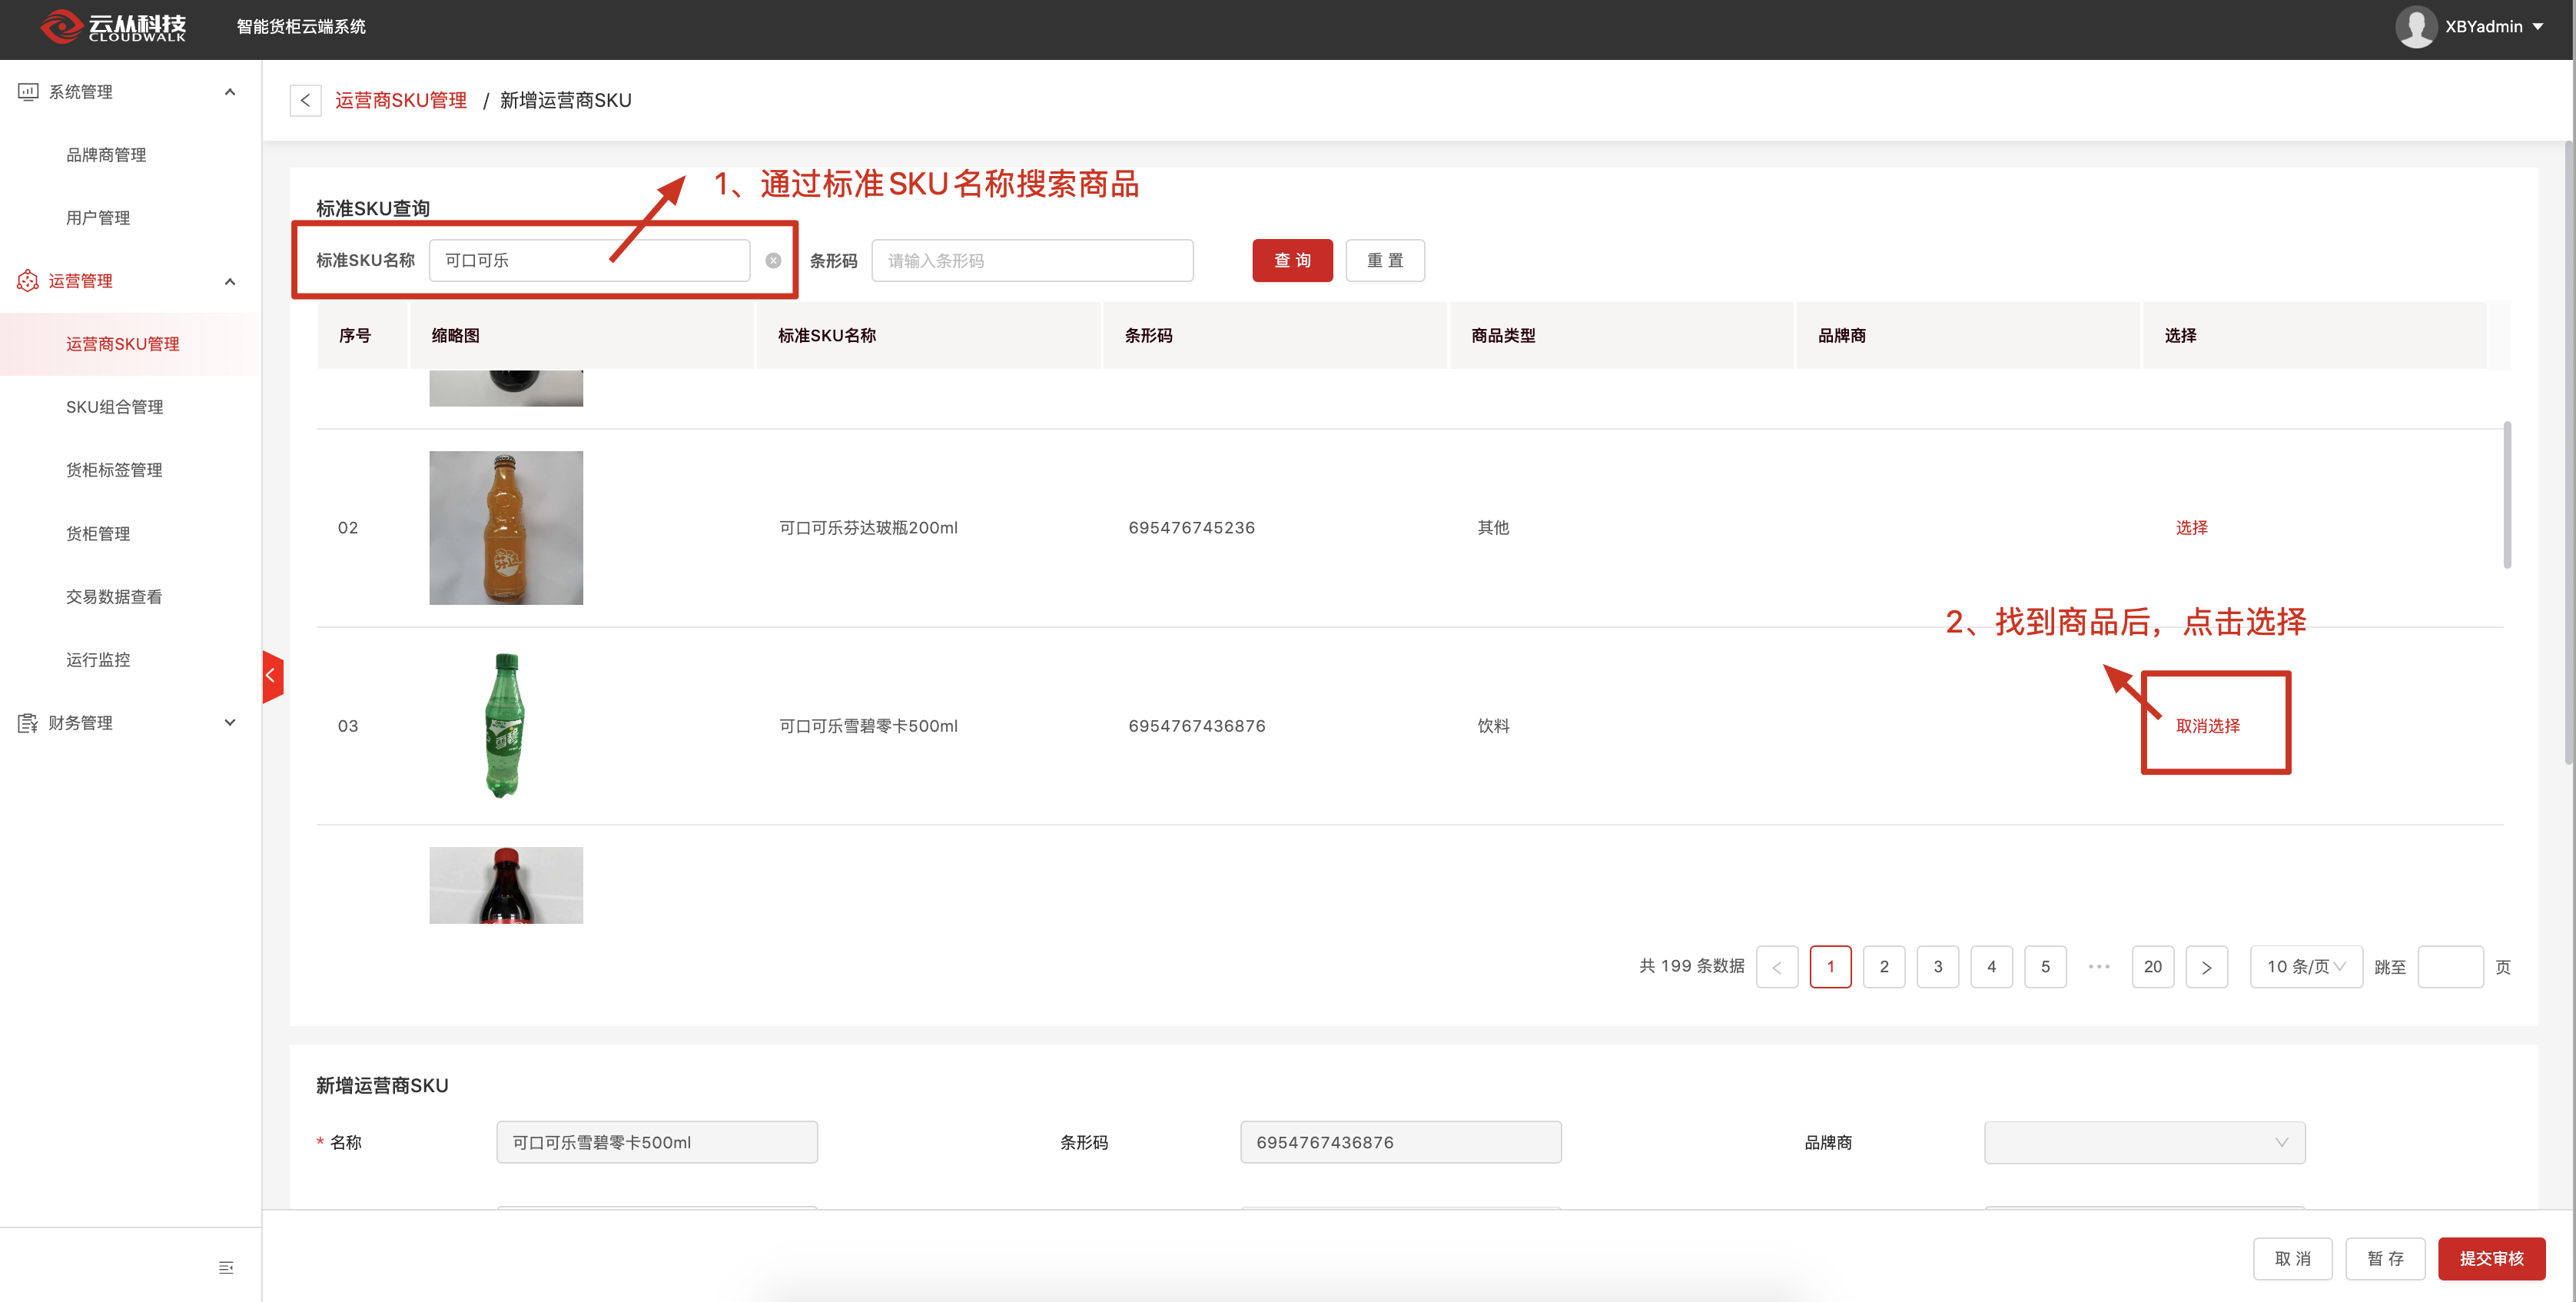Click the 商品类型 column header

pyautogui.click(x=1620, y=336)
